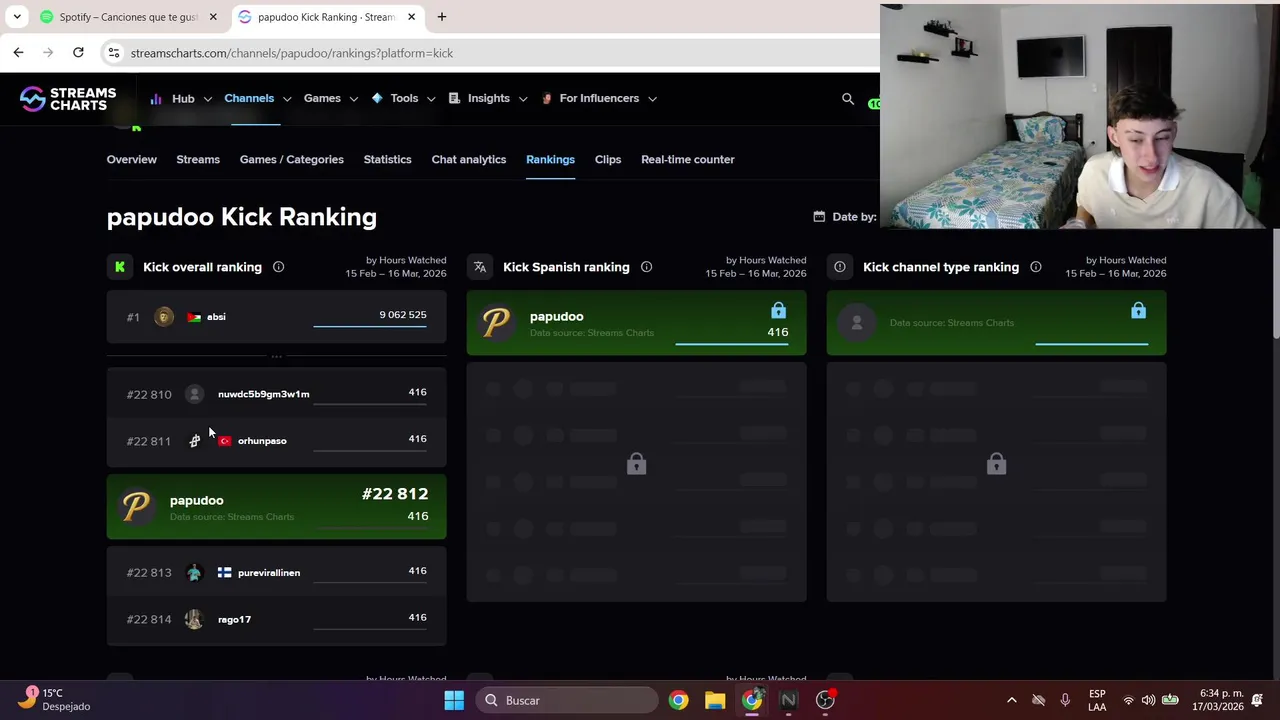Click the browser address bar URL
Viewport: 1280px width, 720px height.
[292, 53]
